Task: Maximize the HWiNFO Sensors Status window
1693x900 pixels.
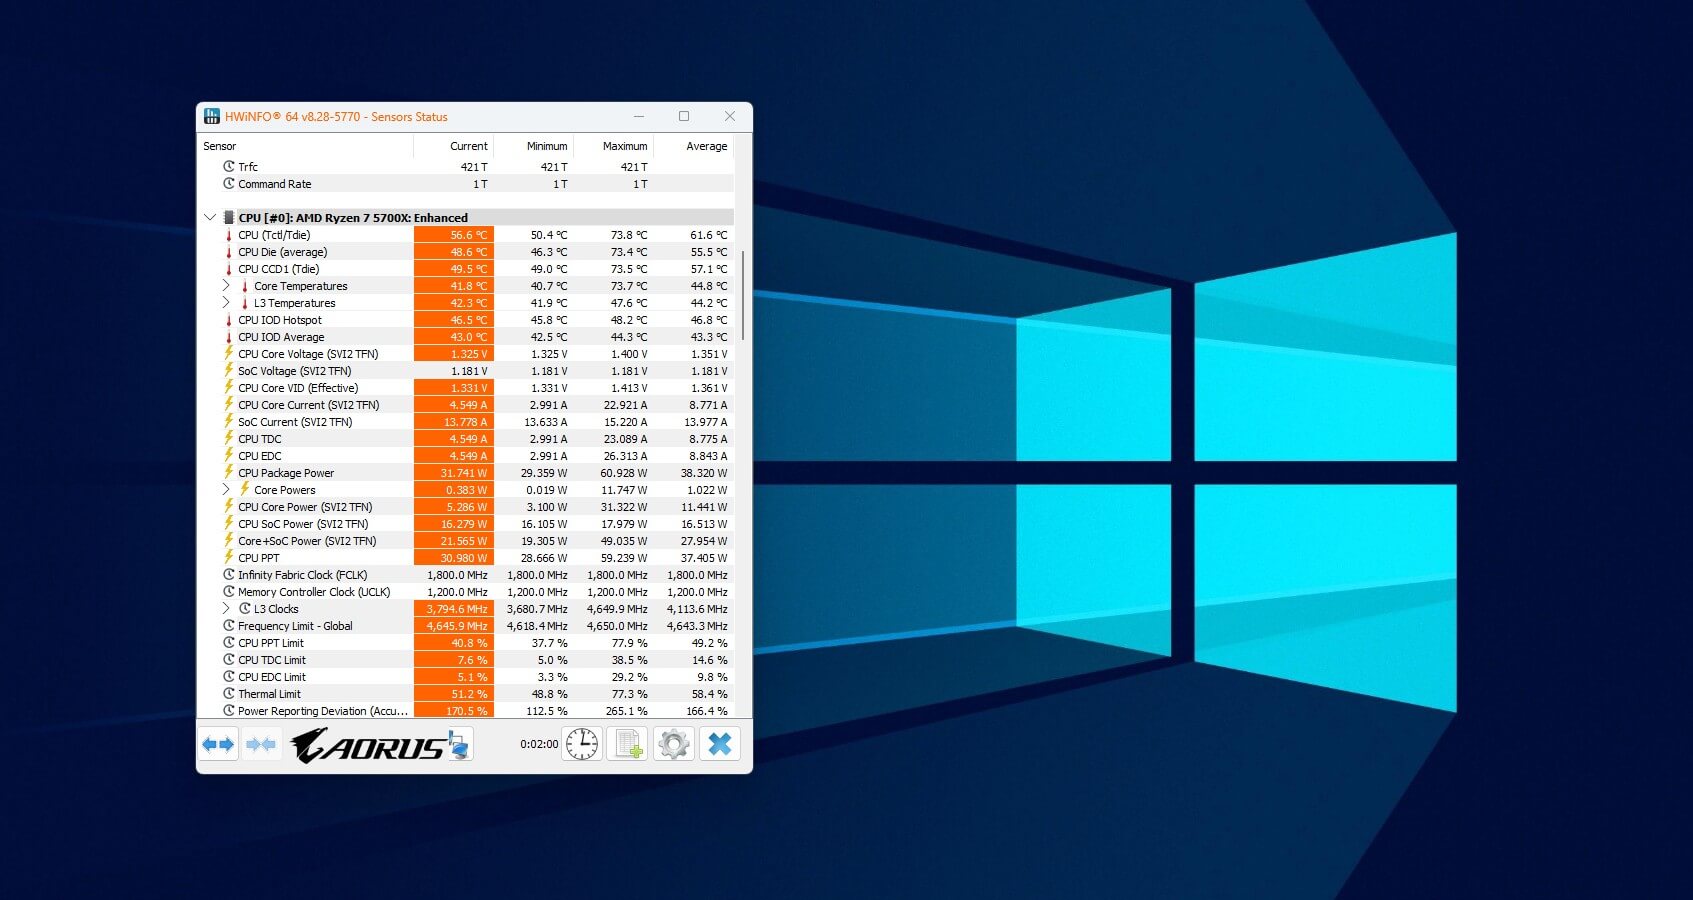Action: (x=684, y=116)
